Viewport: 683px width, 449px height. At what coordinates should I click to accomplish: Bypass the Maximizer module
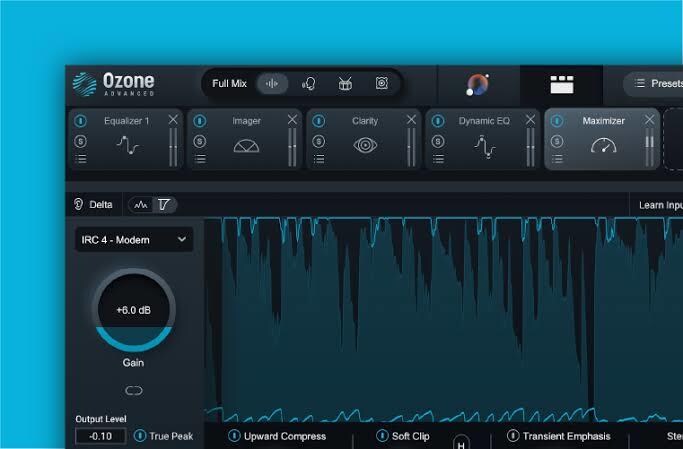click(557, 121)
